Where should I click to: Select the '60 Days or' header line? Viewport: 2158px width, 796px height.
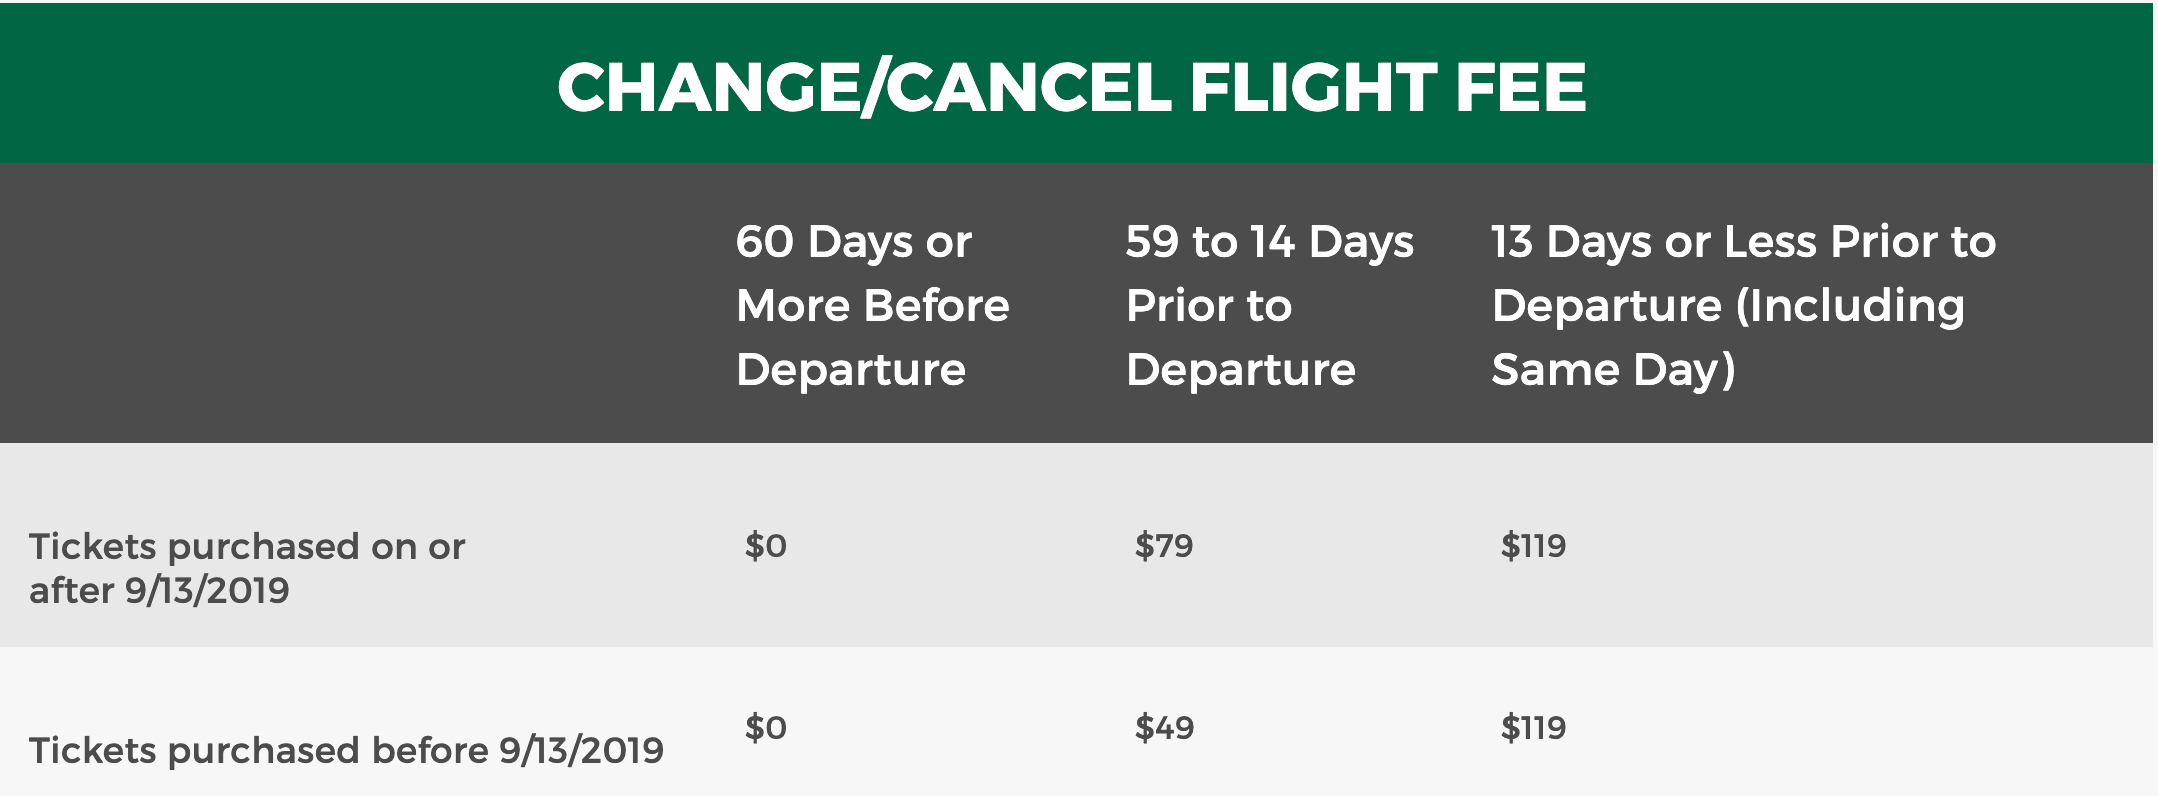(x=853, y=242)
